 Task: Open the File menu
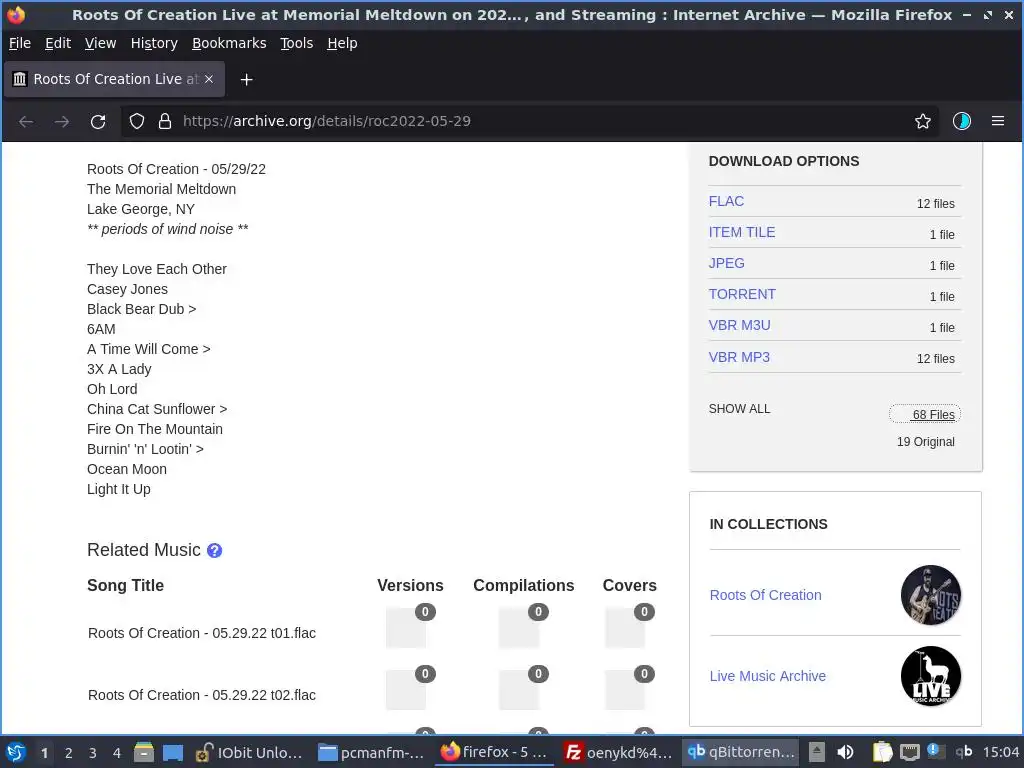20,43
